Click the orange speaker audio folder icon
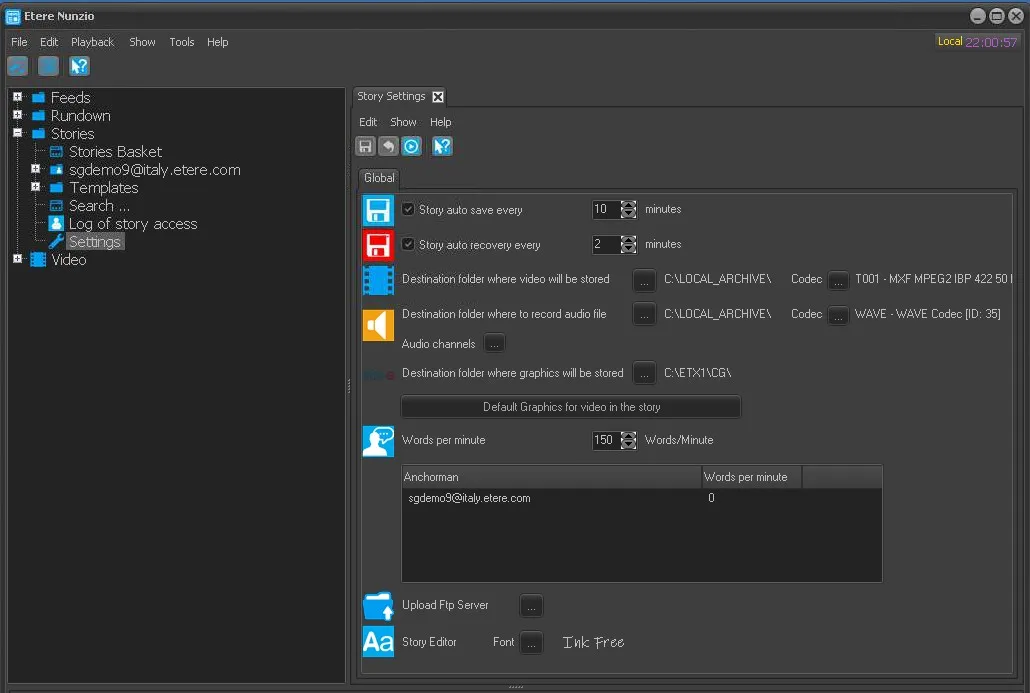This screenshot has height=693, width=1030. 378,325
